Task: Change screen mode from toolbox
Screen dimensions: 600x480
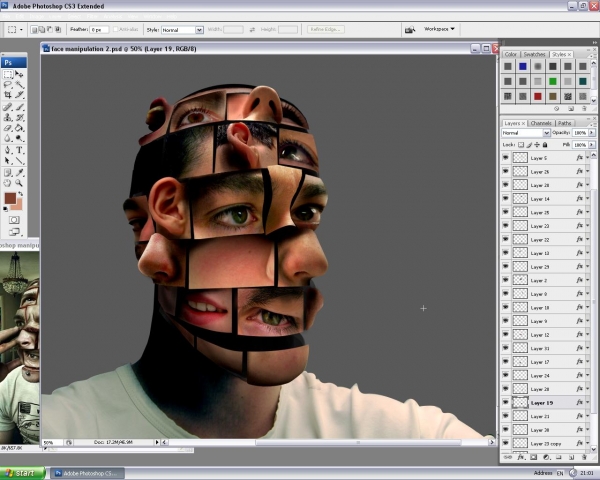Action: [14, 232]
